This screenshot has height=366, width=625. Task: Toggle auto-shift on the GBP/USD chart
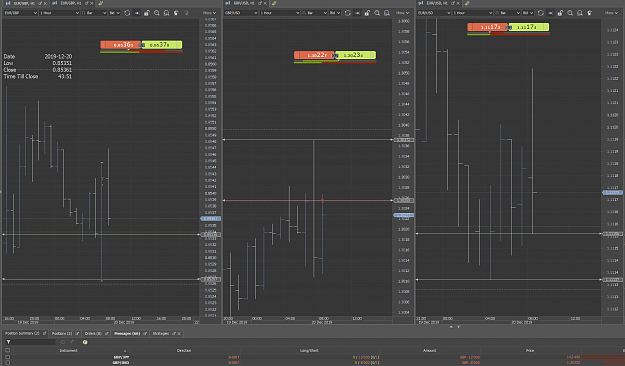point(358,13)
